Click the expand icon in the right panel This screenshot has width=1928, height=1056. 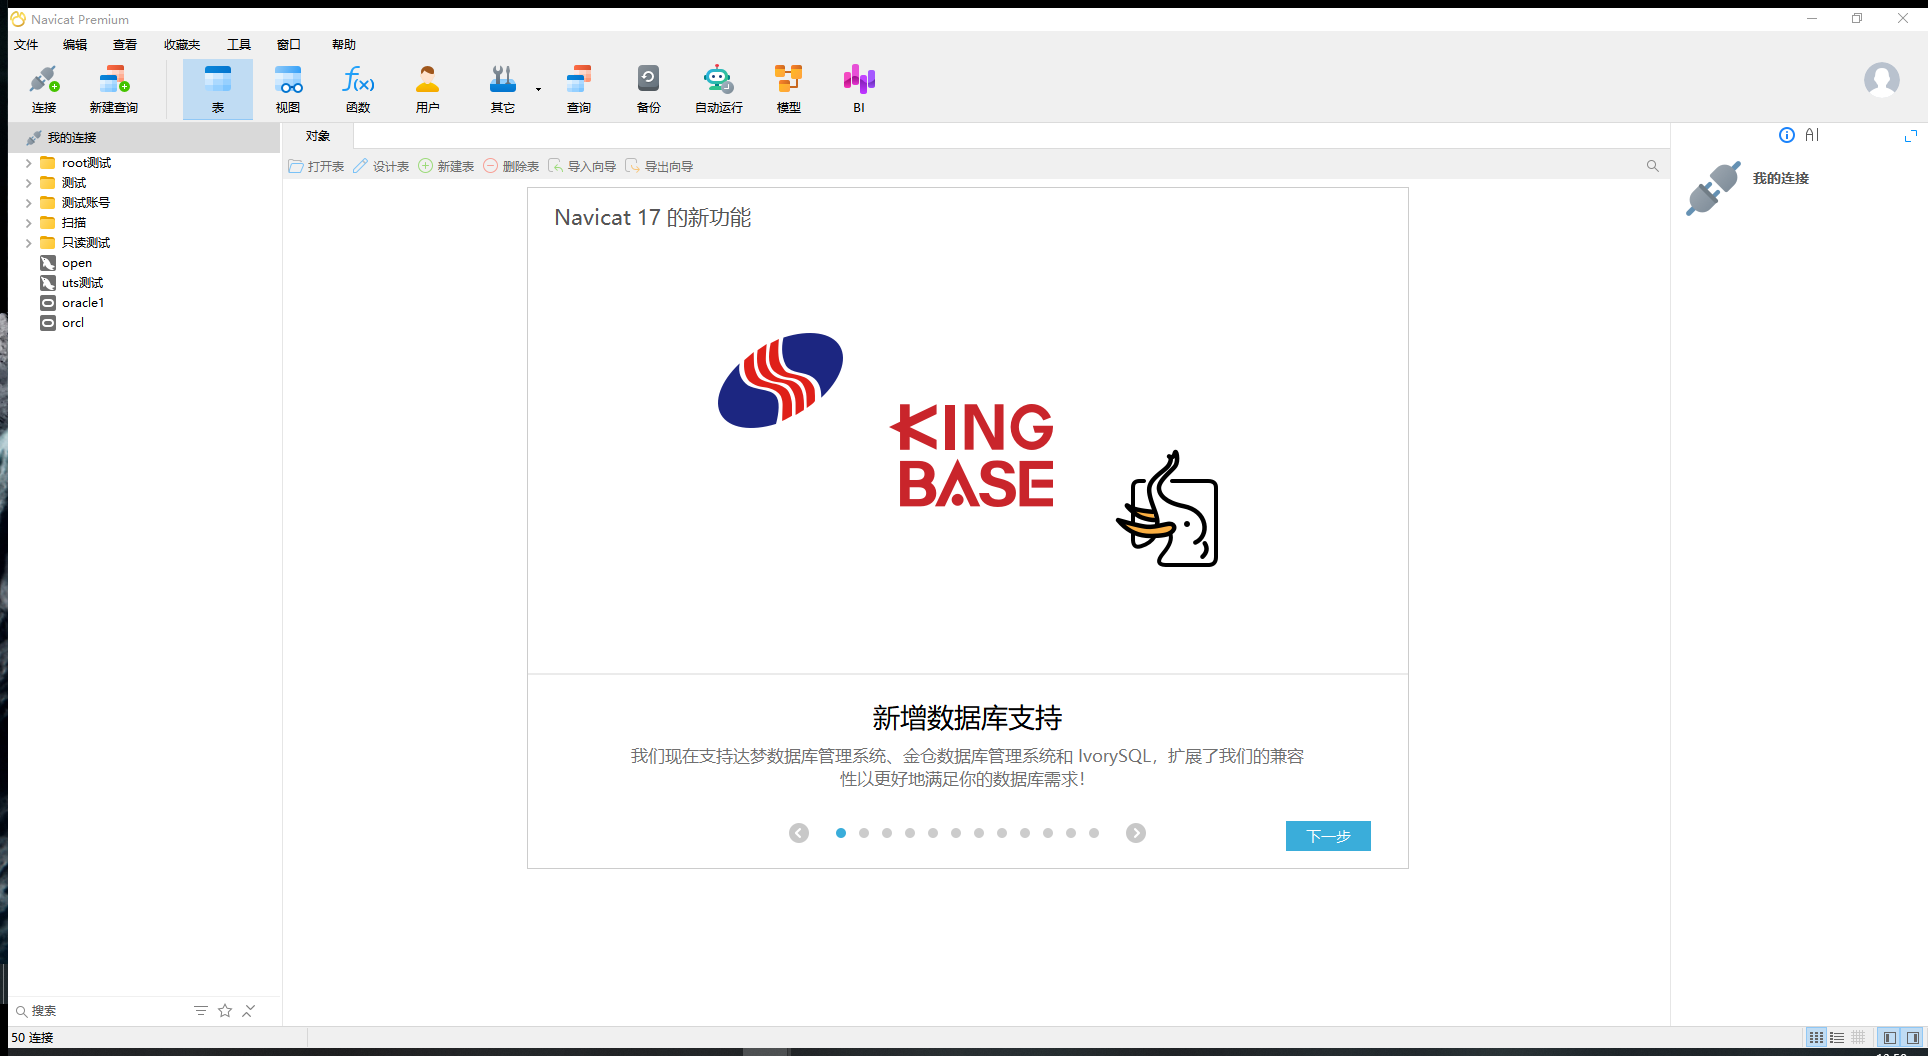coord(1911,135)
